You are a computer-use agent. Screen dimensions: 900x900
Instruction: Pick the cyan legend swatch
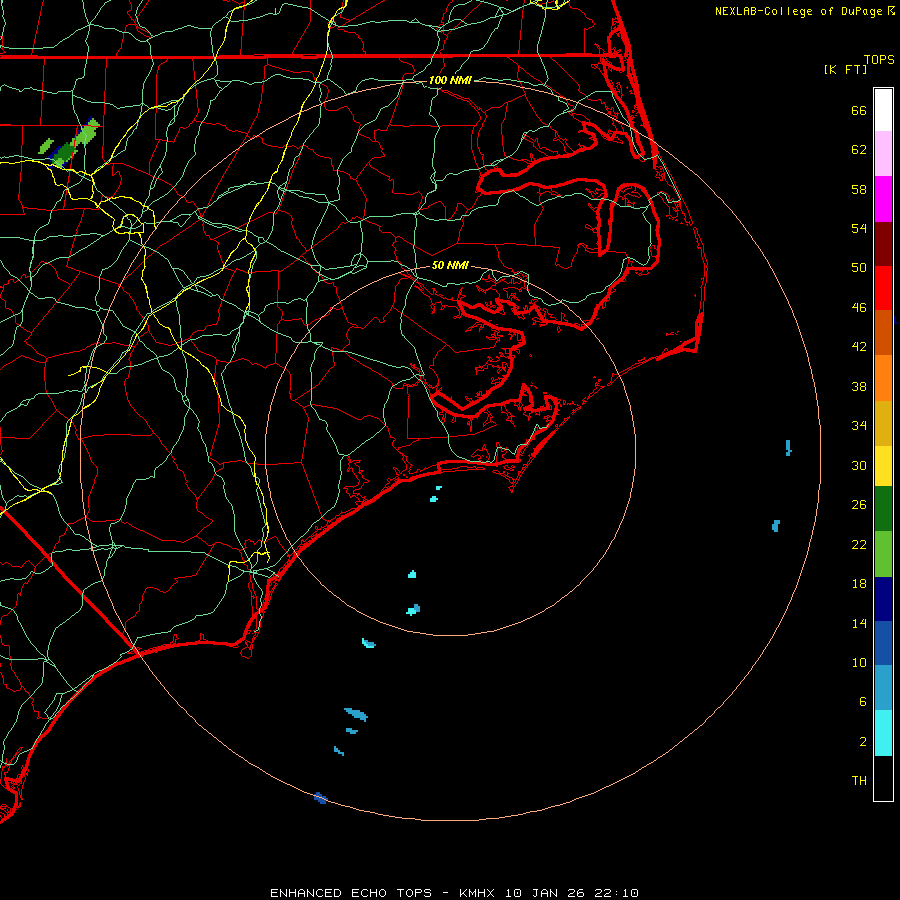pos(883,734)
